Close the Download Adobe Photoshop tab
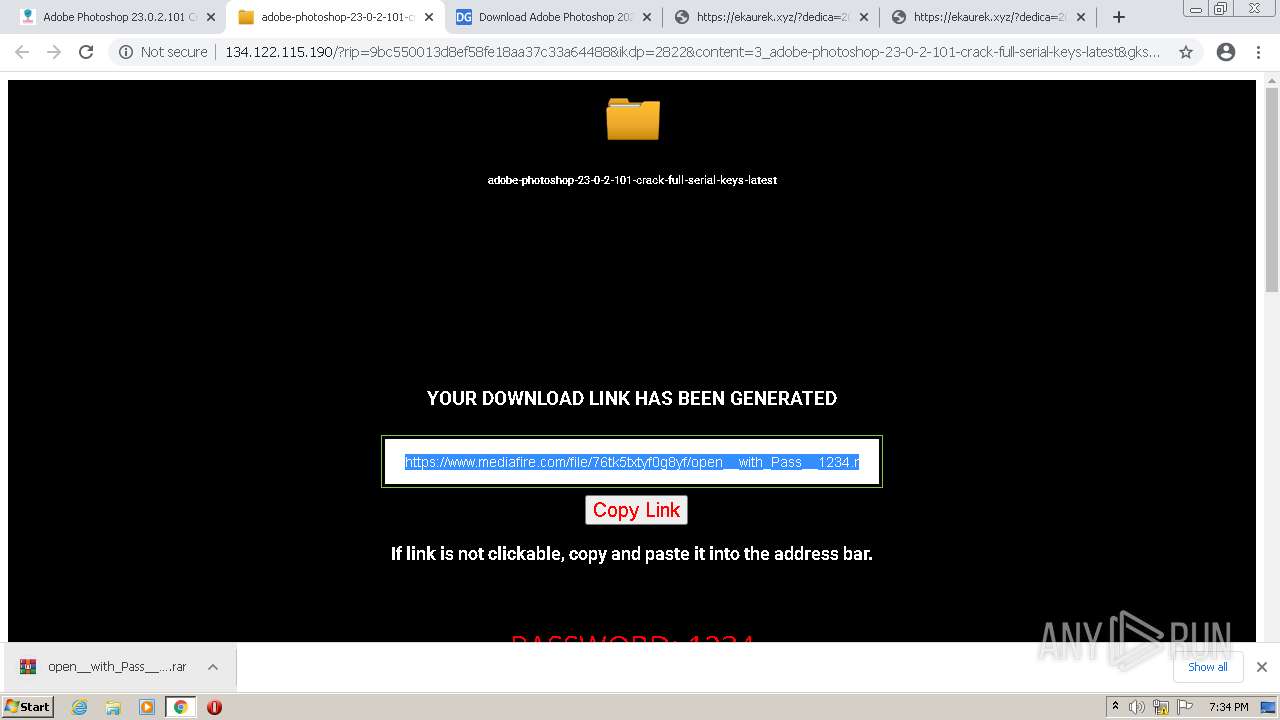This screenshot has height=720, width=1280. pos(646,17)
